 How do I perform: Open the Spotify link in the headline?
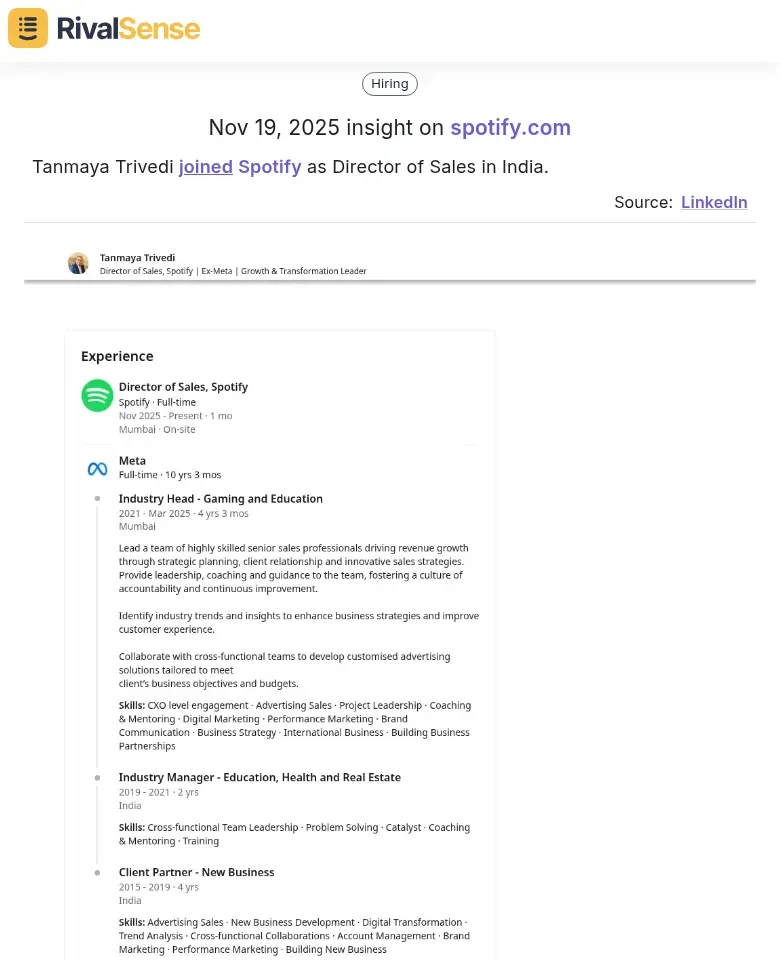pos(269,167)
